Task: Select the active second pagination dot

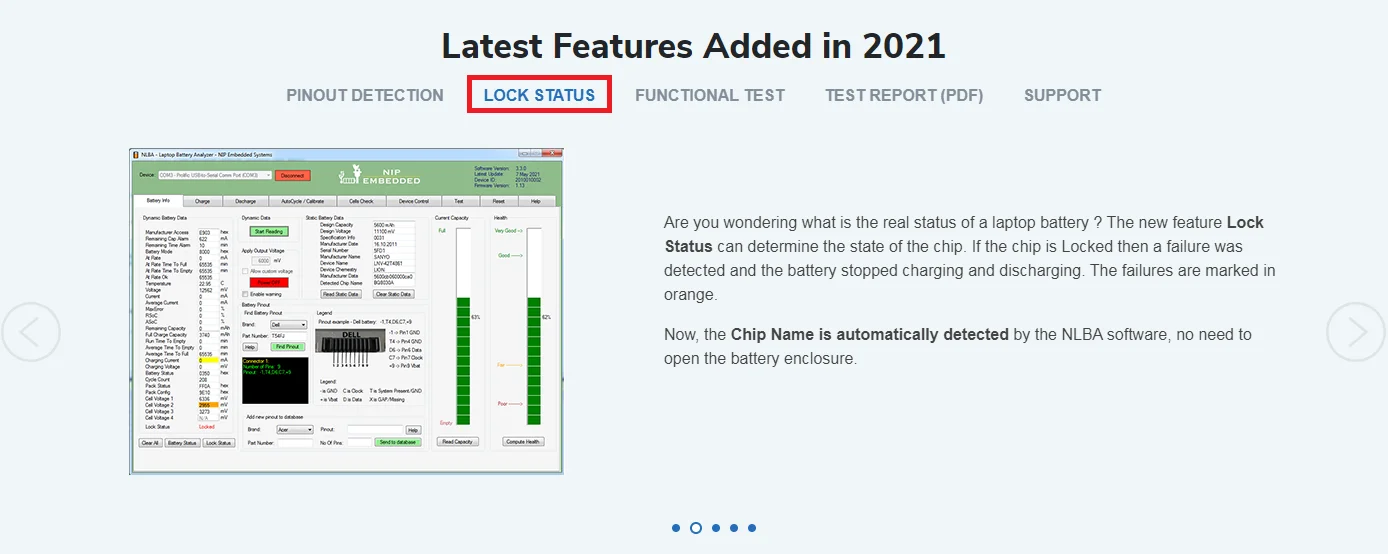Action: click(x=696, y=528)
